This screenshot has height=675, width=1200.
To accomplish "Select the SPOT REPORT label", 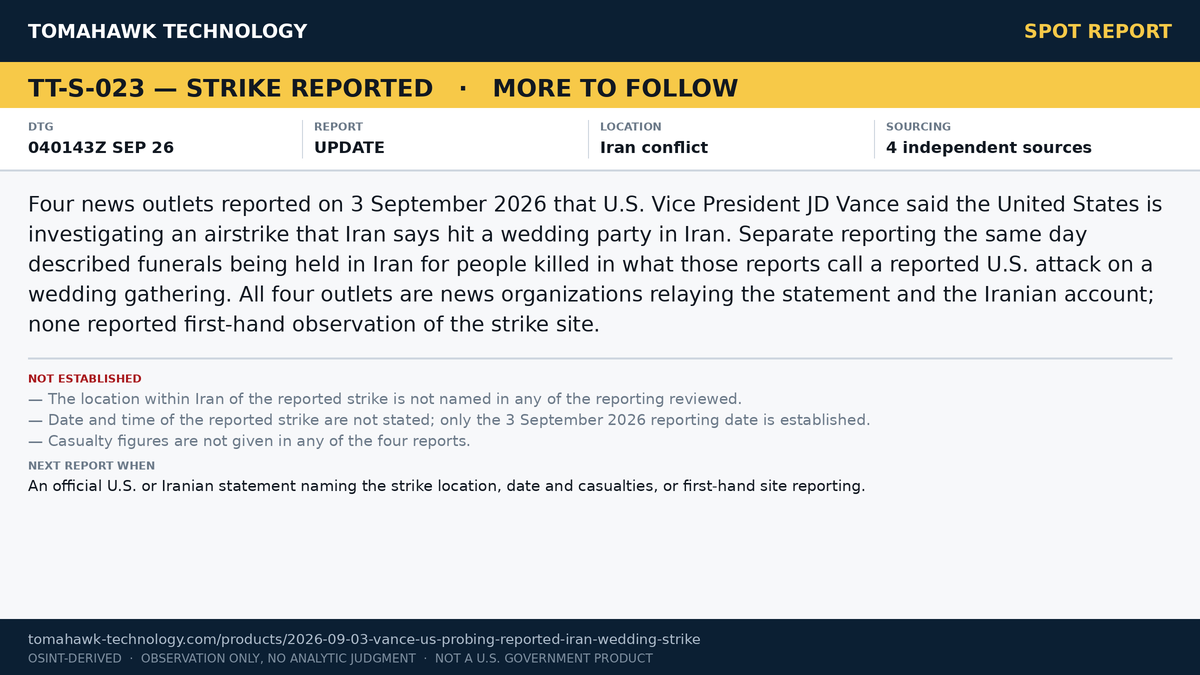I will click(x=1097, y=31).
